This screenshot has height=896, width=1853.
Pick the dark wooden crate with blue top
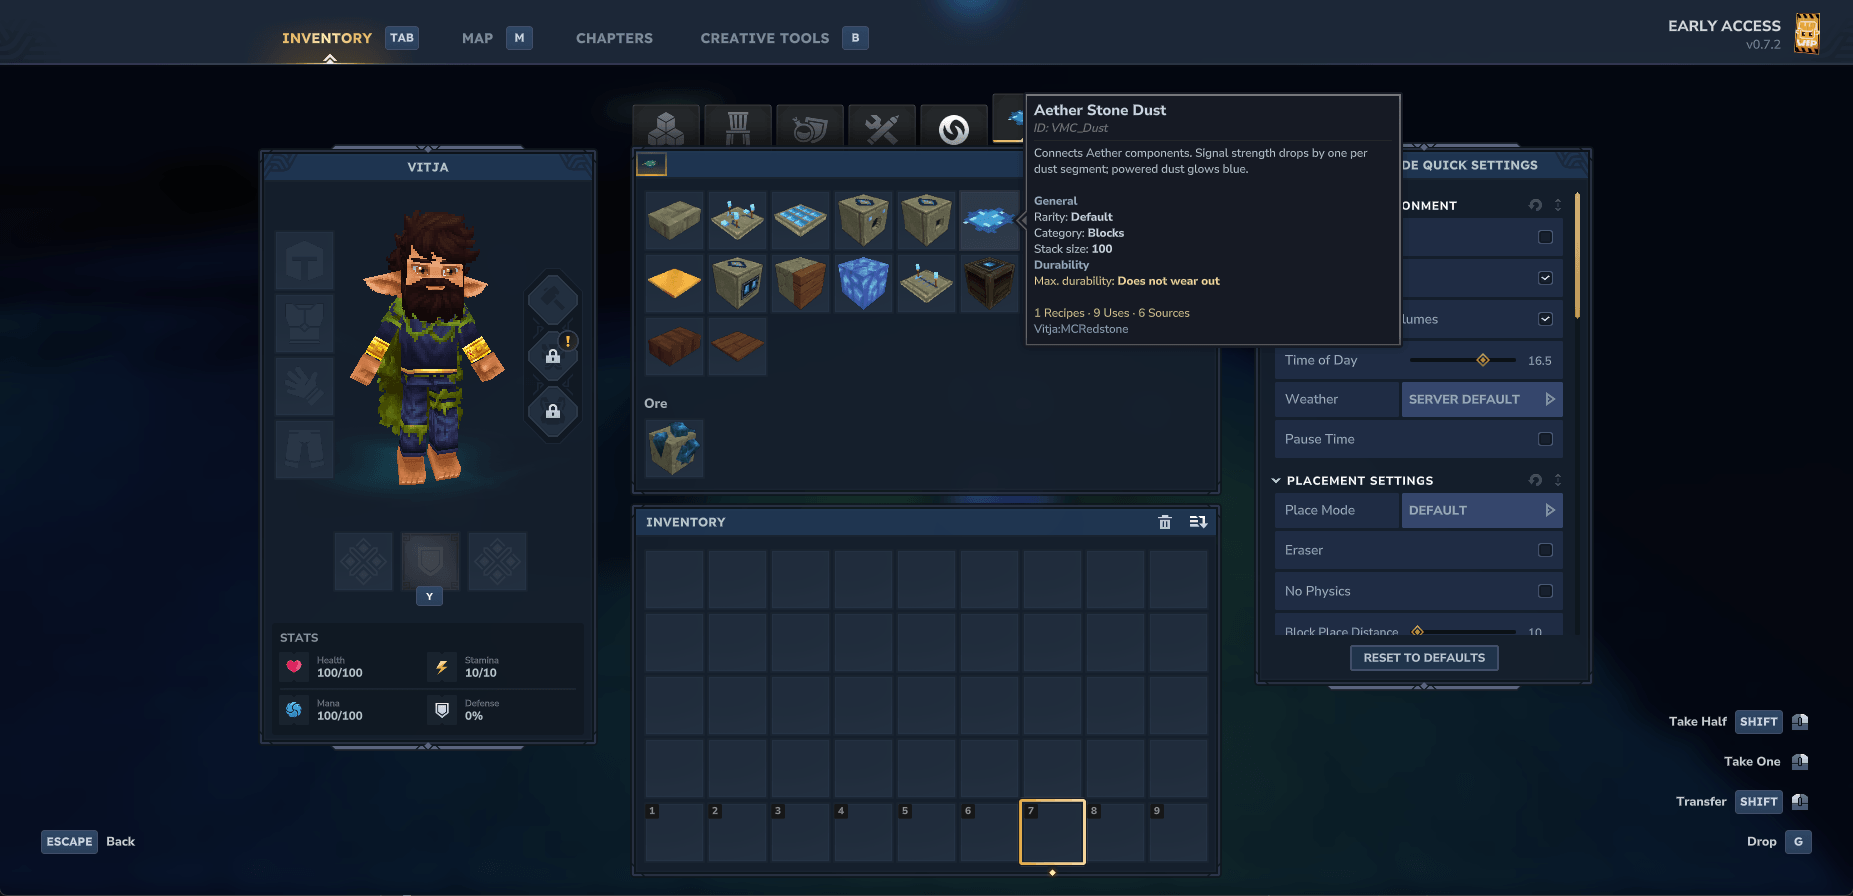tap(989, 283)
